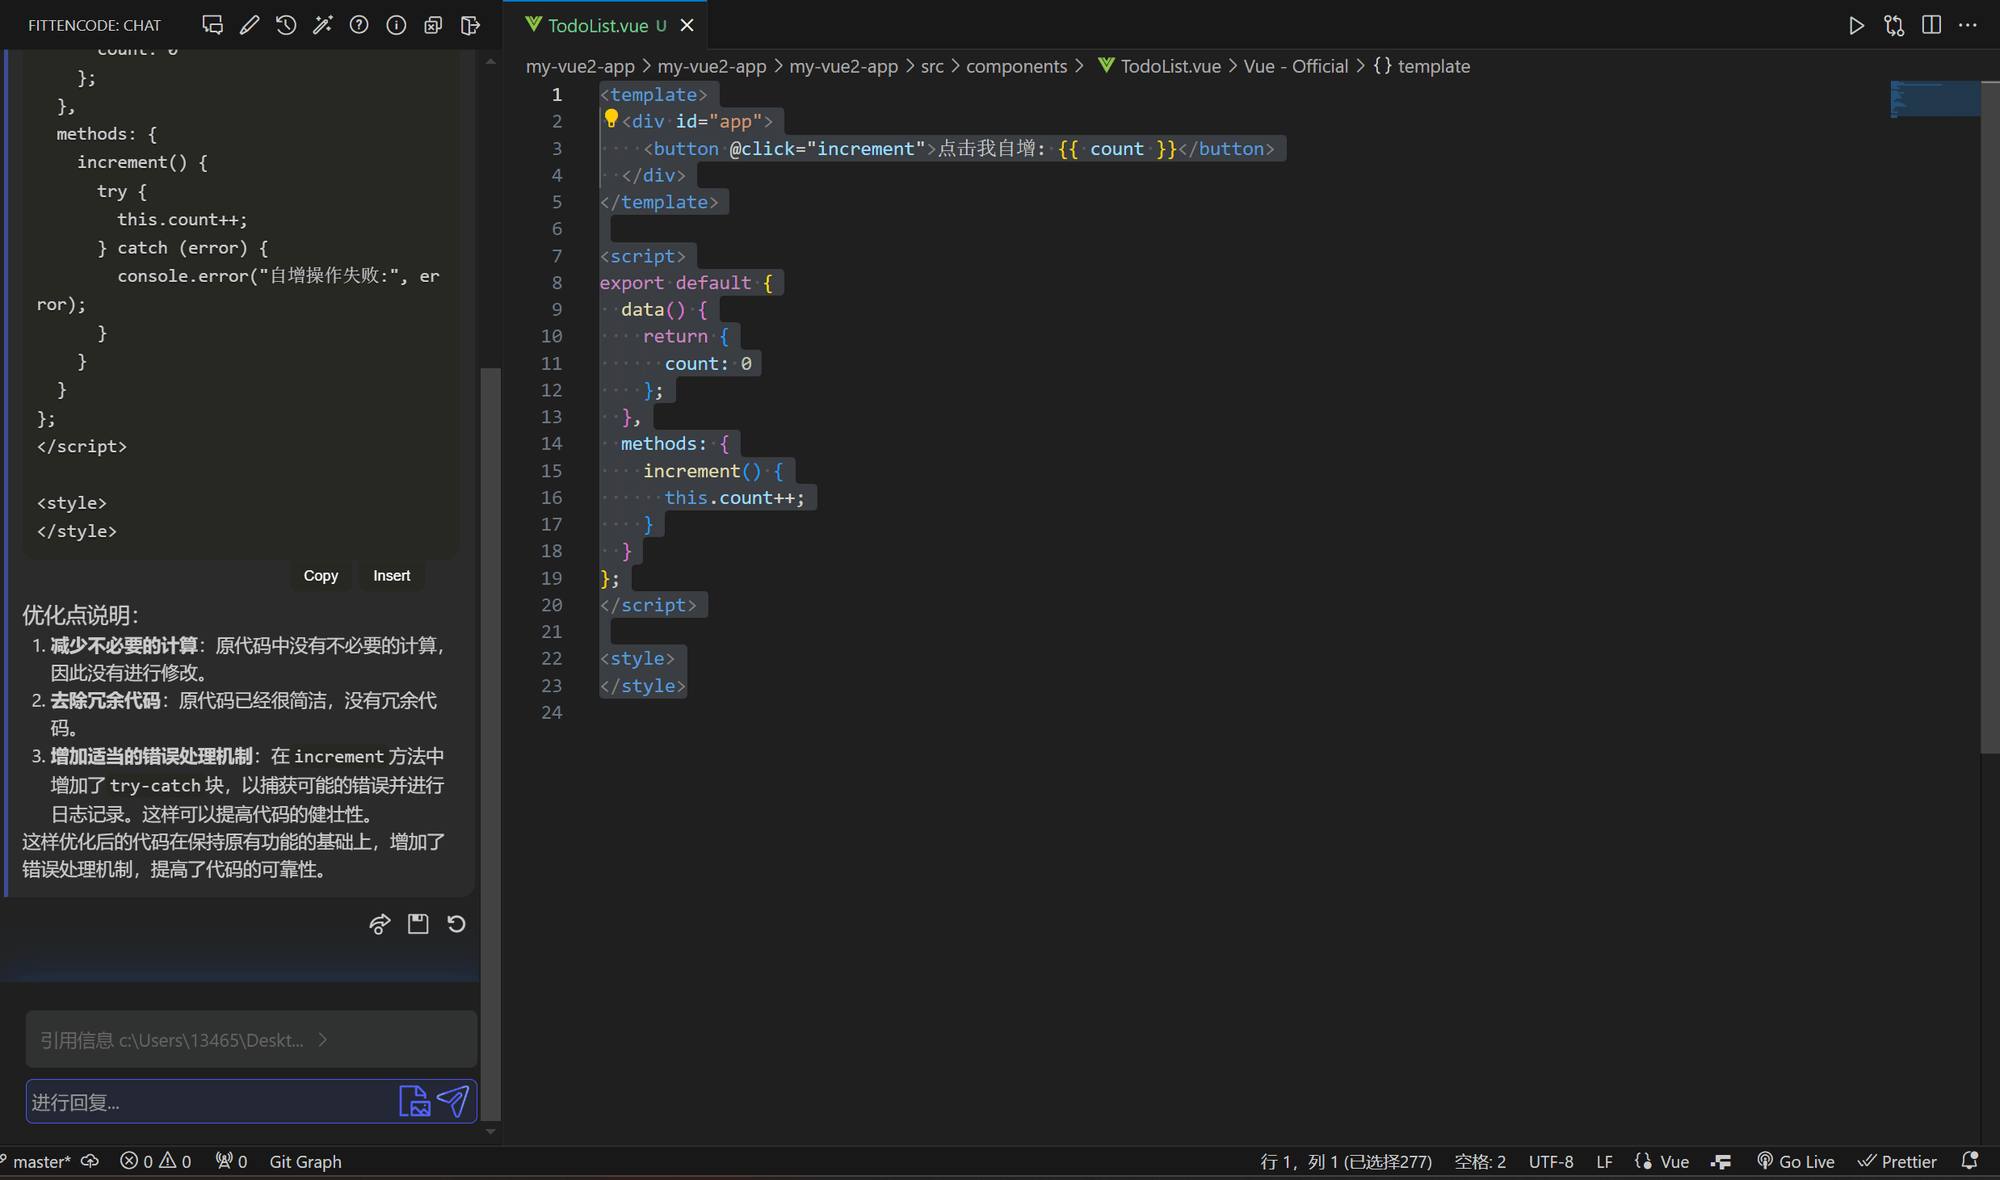Click the icon left of Go Live

click(1721, 1161)
